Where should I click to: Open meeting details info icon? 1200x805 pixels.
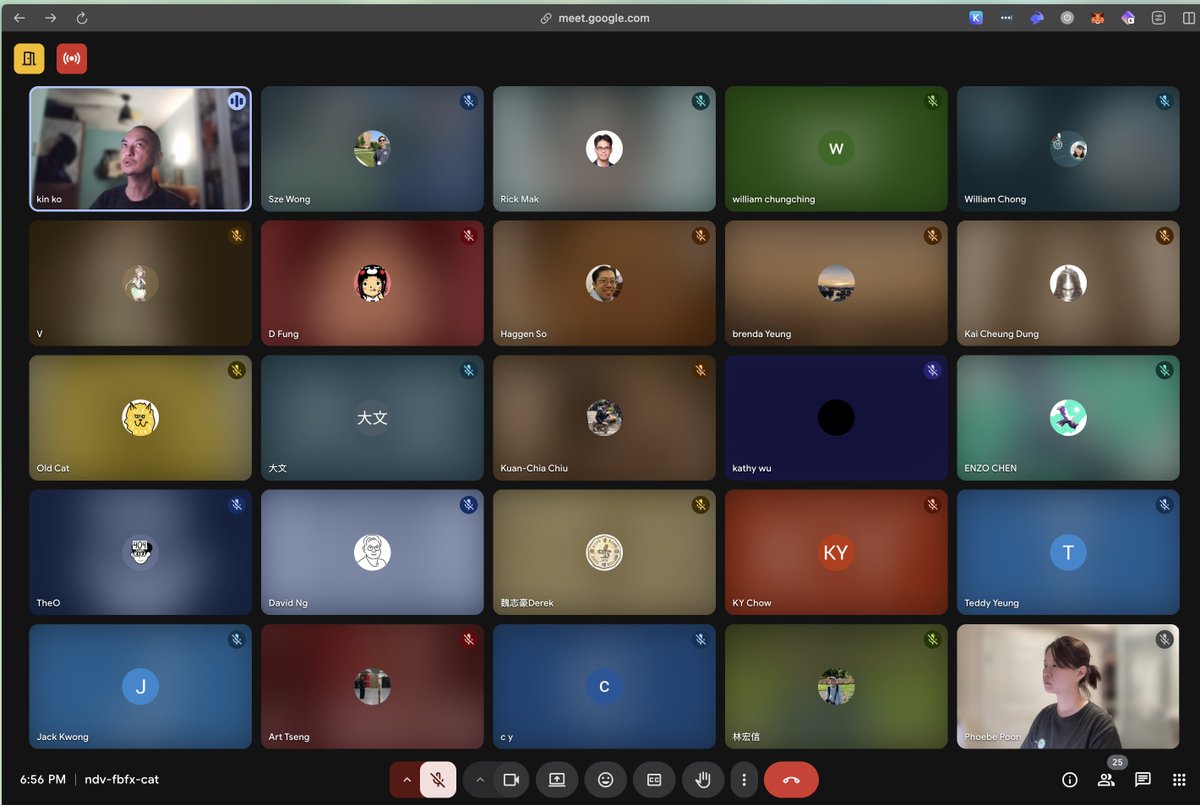click(x=1069, y=780)
